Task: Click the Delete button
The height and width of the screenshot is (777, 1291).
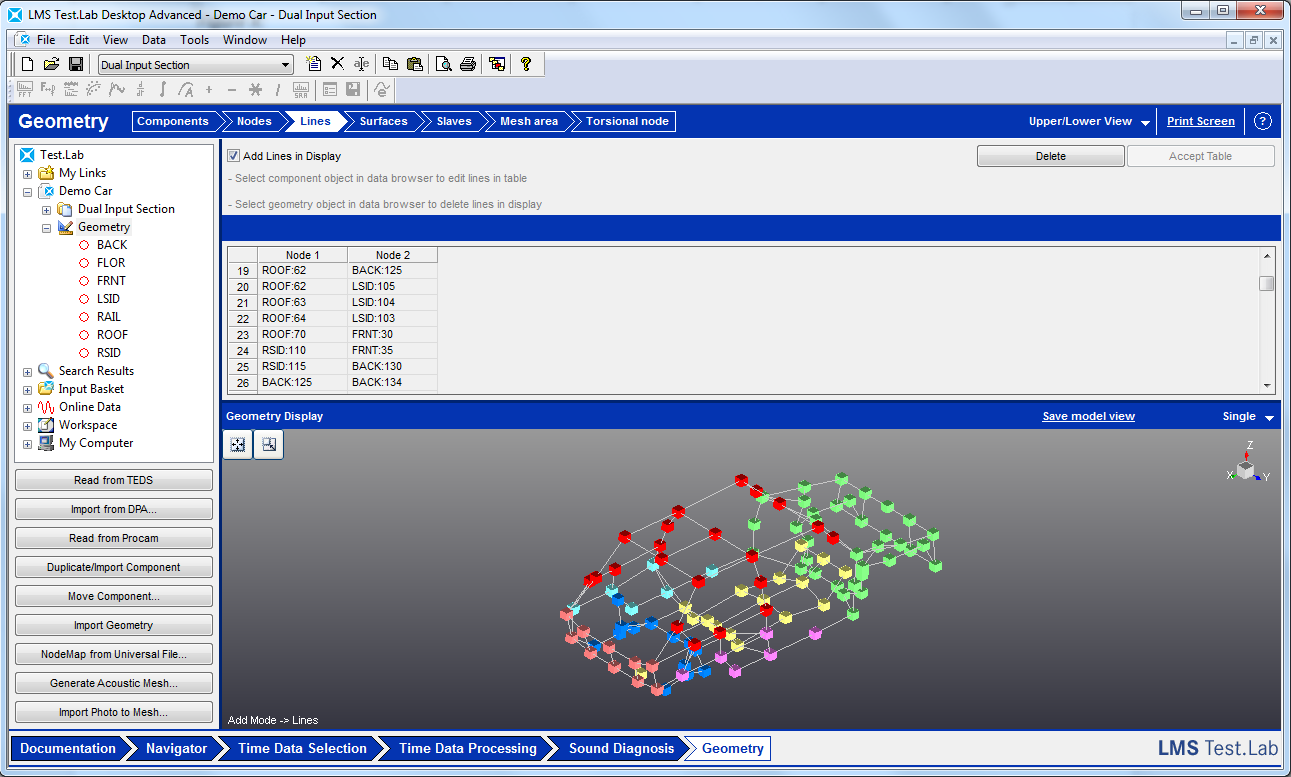Action: (1051, 156)
